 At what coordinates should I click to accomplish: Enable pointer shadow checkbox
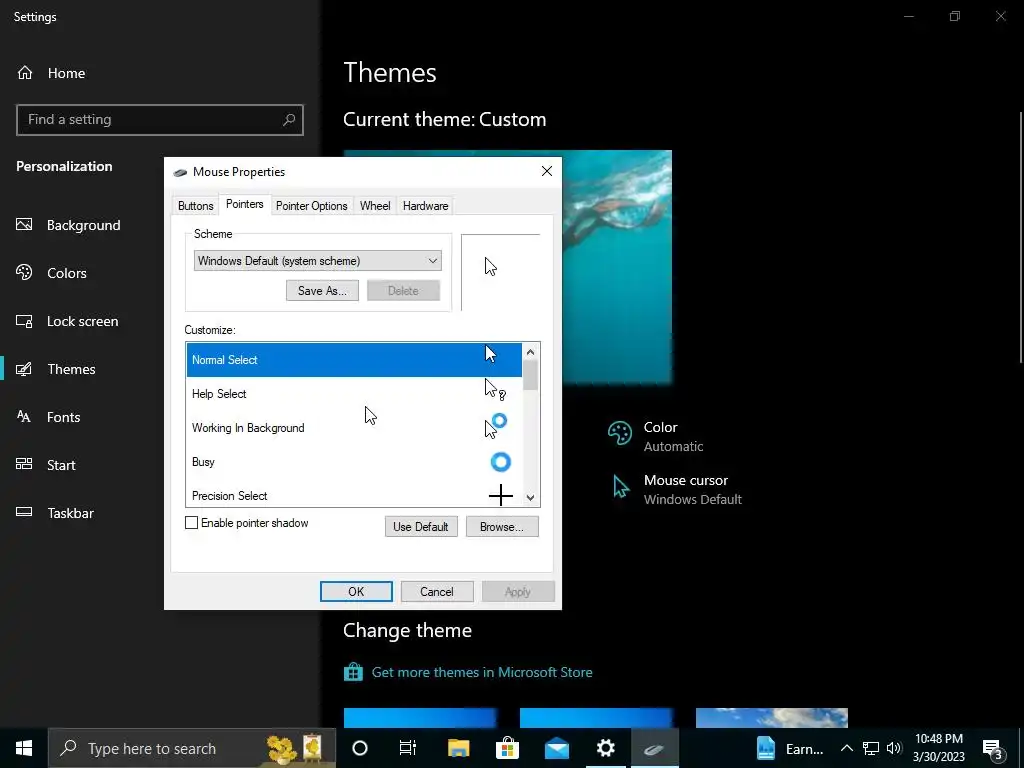[191, 522]
